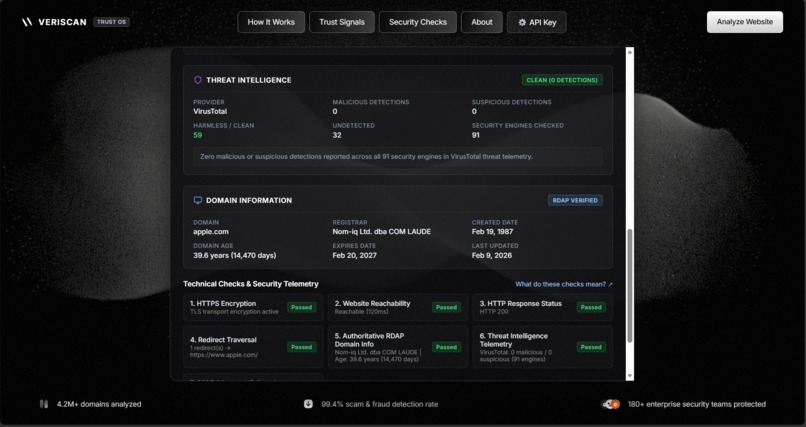Viewport: 806px width, 427px height.
Task: Click the scroll up arrow of results panel
Action: (x=630, y=52)
